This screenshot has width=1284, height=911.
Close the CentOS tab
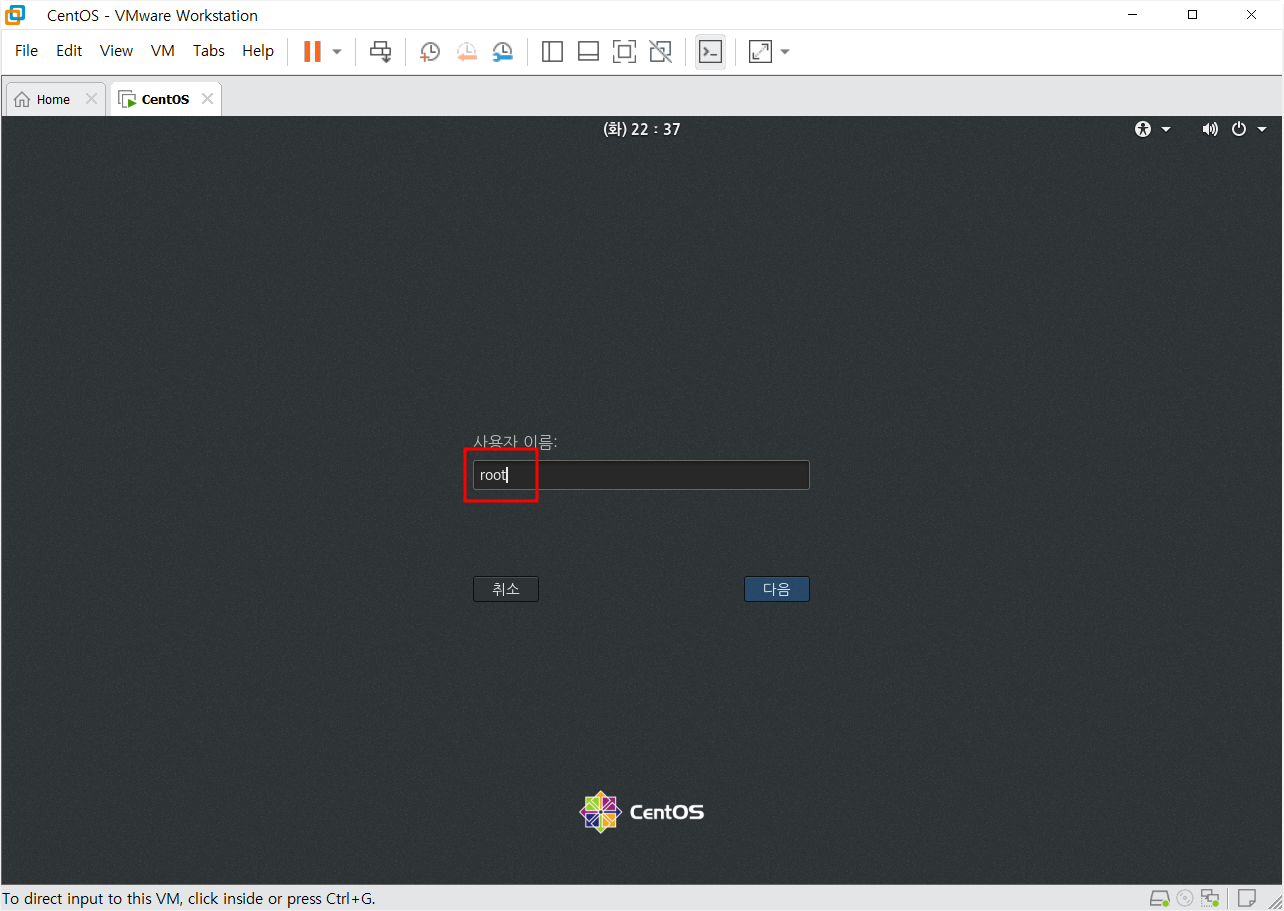point(207,99)
